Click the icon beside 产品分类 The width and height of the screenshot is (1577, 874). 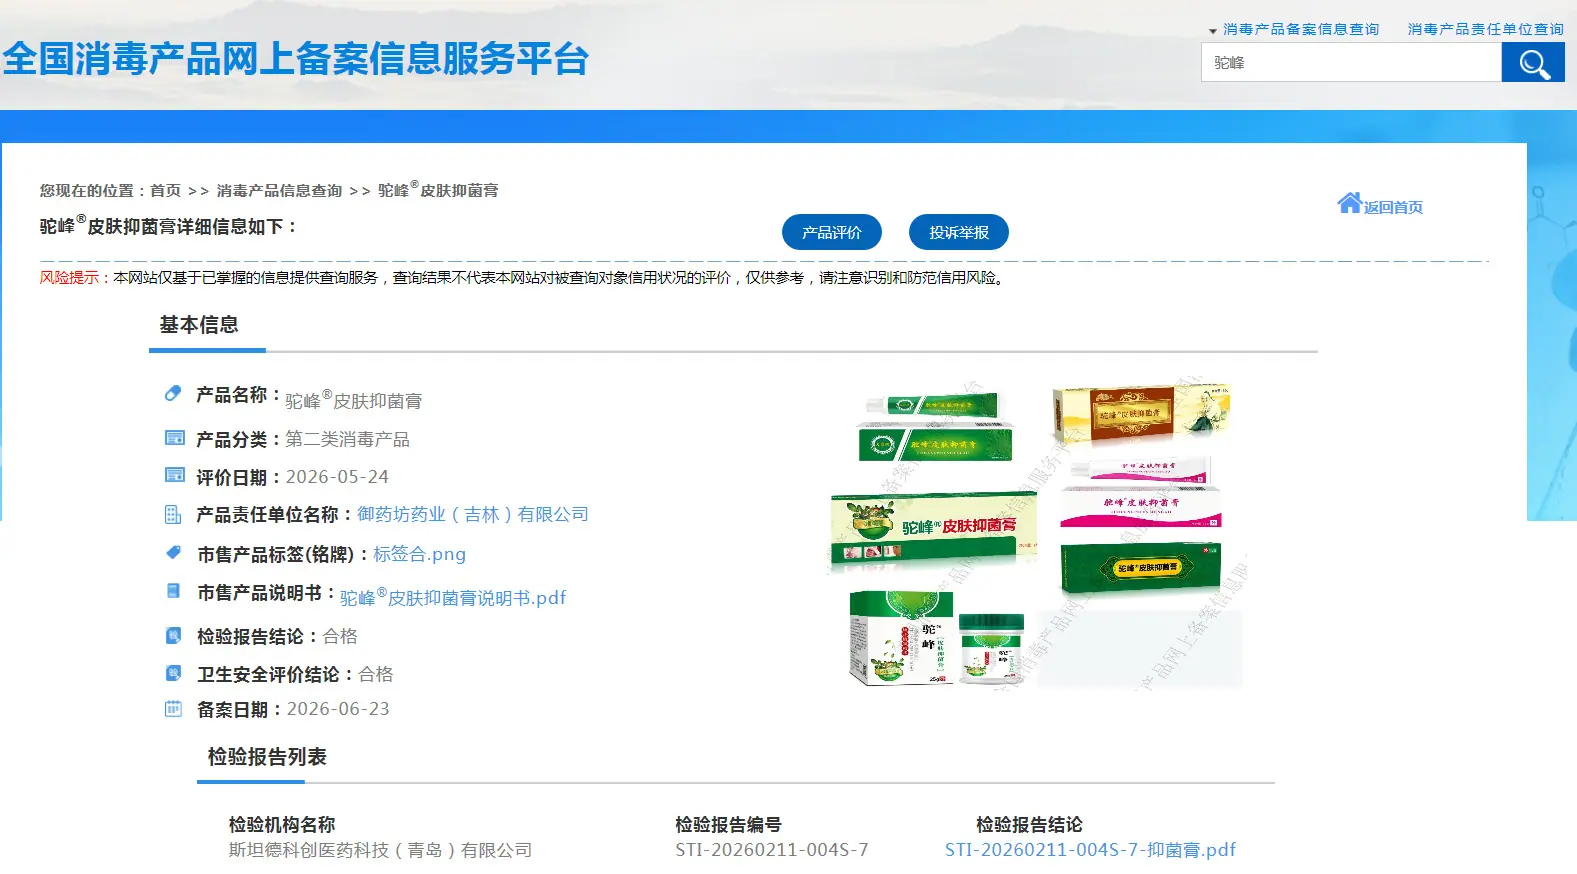coord(174,438)
